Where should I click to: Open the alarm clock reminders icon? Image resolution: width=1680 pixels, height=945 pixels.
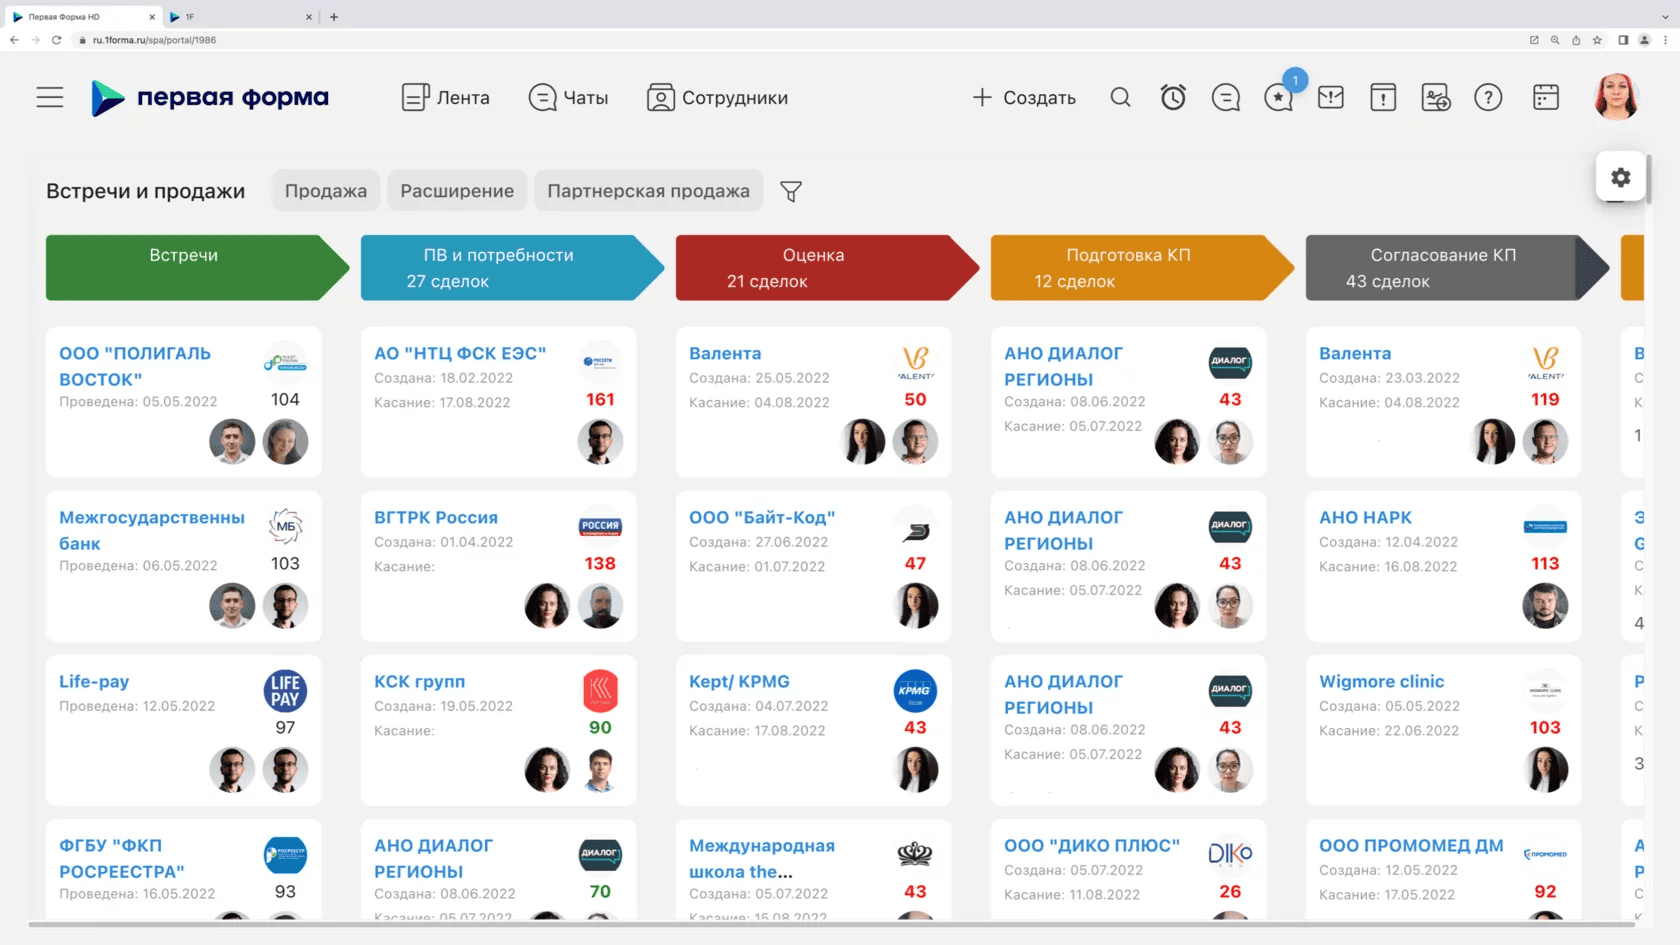point(1173,97)
